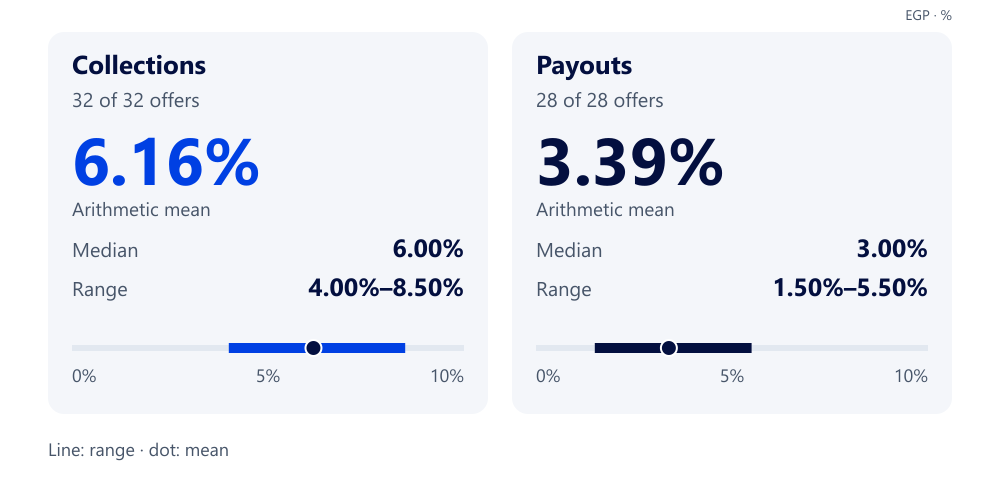Image resolution: width=1000 pixels, height=478 pixels.
Task: Click the Collections card title
Action: 139,66
